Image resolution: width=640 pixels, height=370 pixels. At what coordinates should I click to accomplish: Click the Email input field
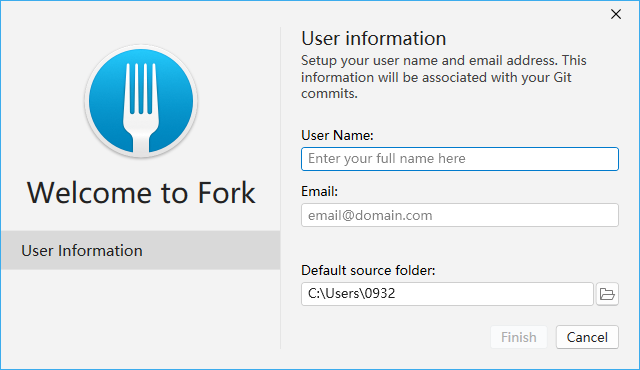[460, 215]
